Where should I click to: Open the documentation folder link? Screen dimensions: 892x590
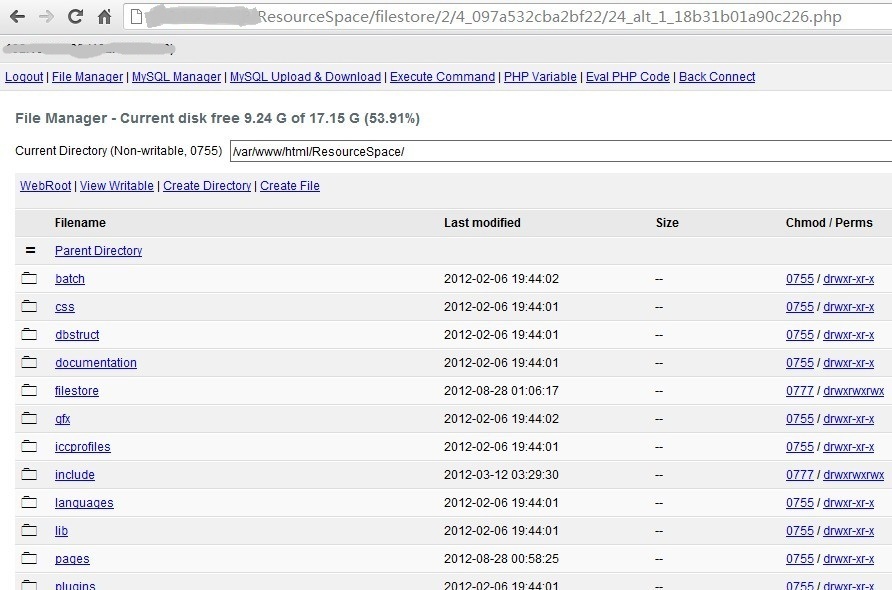point(96,363)
